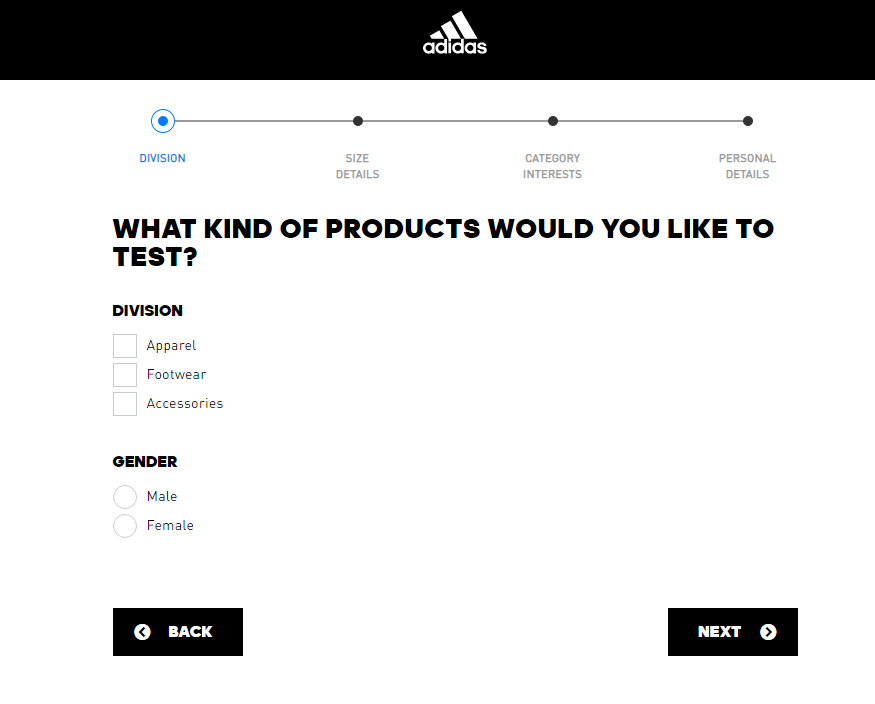Click the Division label under the active step
This screenshot has height=704, width=875.
click(162, 158)
